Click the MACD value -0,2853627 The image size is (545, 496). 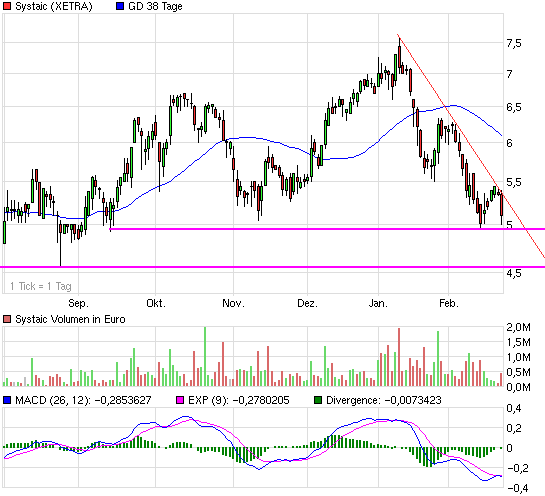coord(123,400)
